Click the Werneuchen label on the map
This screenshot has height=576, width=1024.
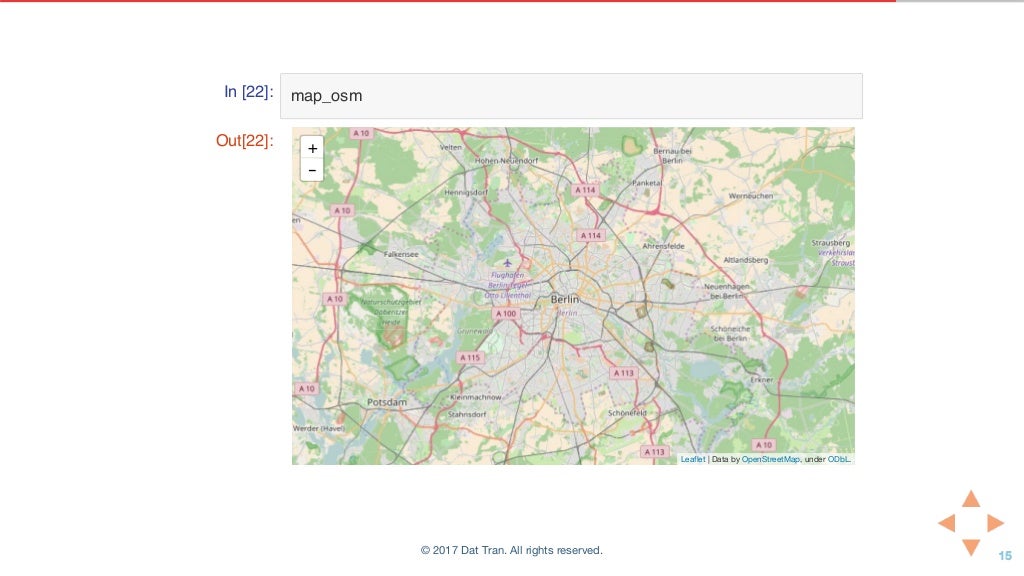point(751,196)
